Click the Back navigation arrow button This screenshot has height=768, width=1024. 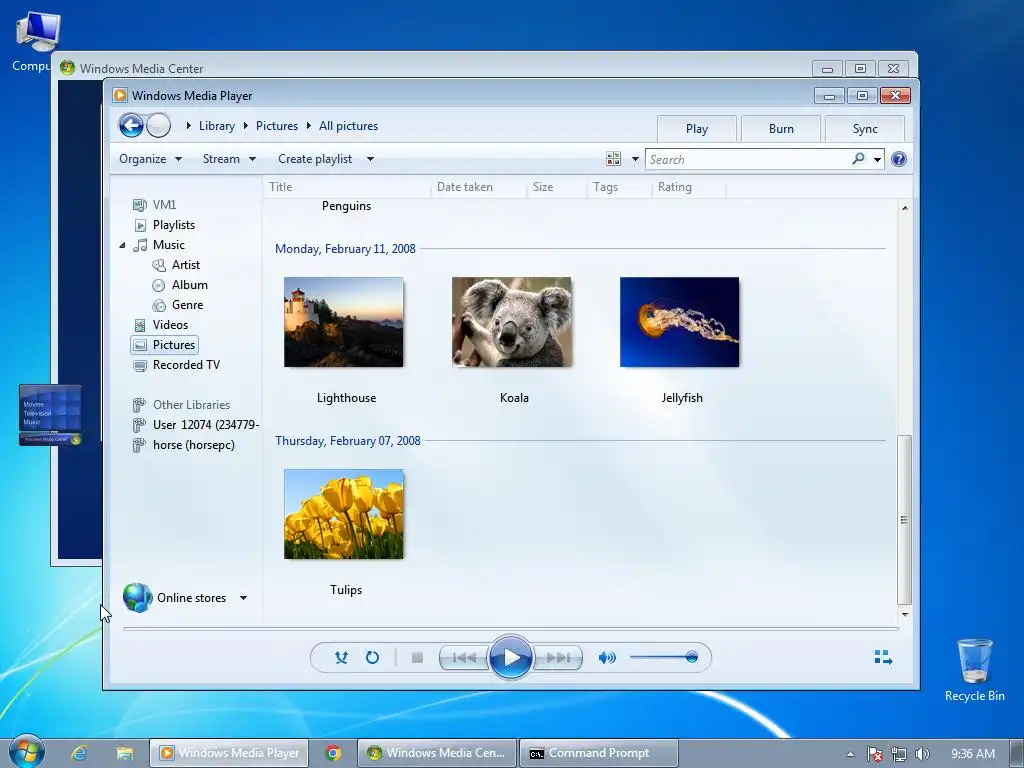pos(131,125)
